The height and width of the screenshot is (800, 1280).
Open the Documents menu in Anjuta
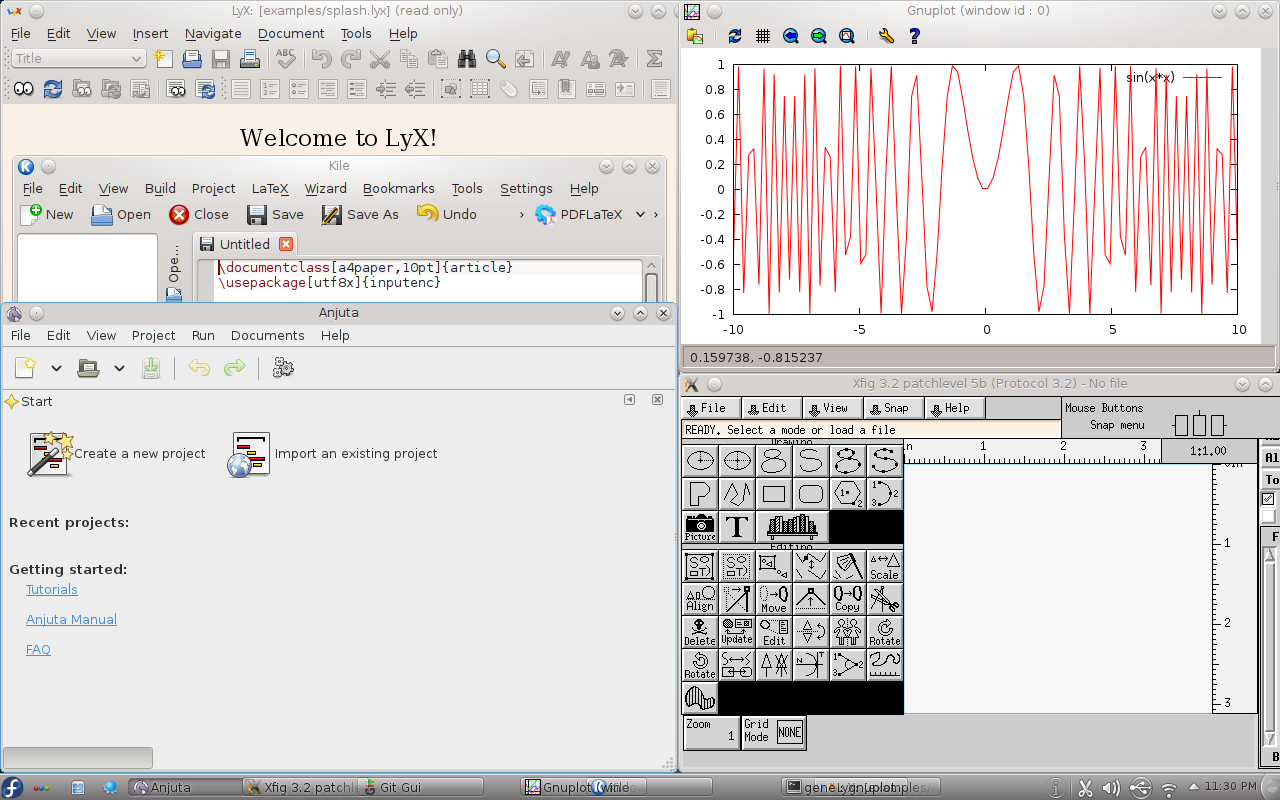[267, 335]
